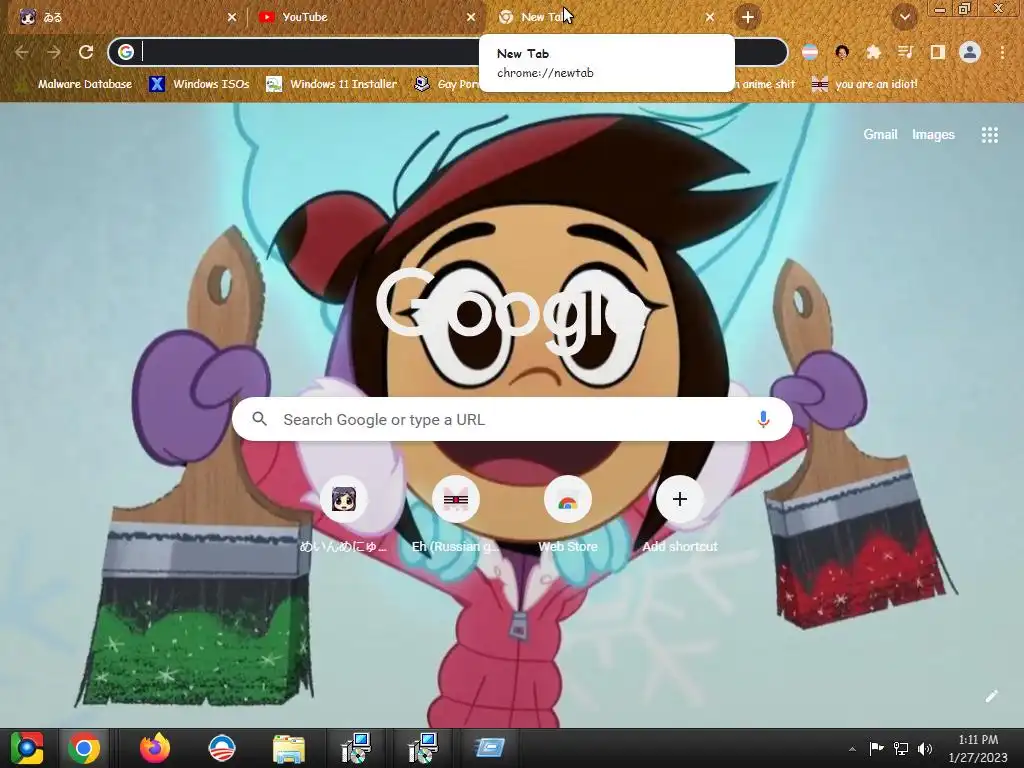Image resolution: width=1024 pixels, height=768 pixels.
Task: Open the Google apps grid
Action: coord(989,135)
